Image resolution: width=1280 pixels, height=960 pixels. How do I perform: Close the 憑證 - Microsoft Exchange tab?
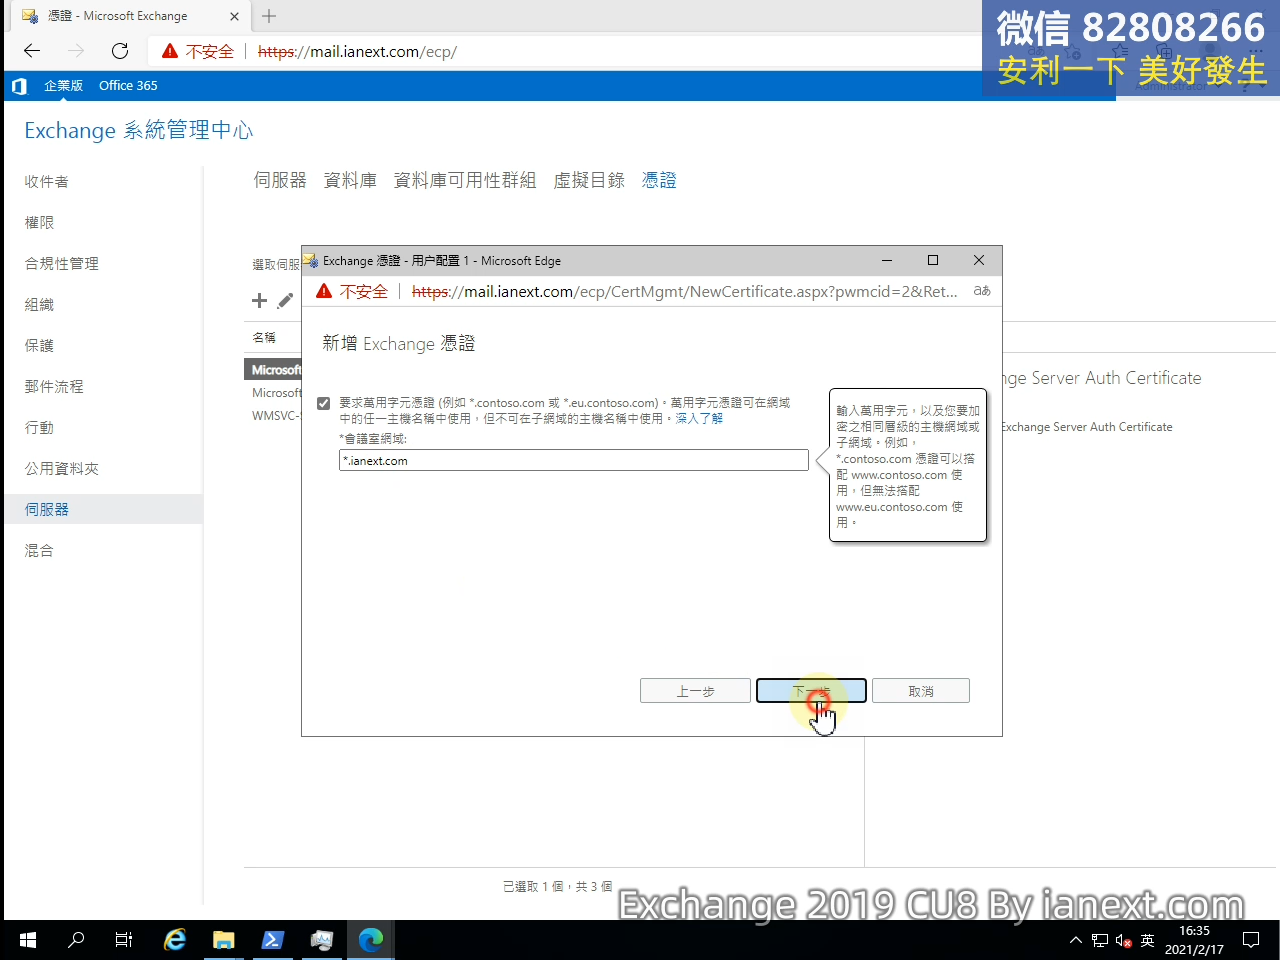tap(234, 16)
